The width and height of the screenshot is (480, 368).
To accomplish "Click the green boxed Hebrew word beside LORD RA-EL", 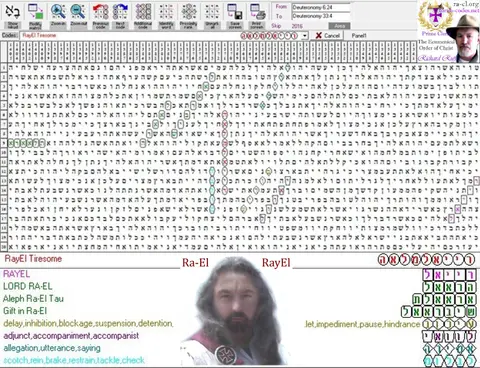I will pos(449,287).
